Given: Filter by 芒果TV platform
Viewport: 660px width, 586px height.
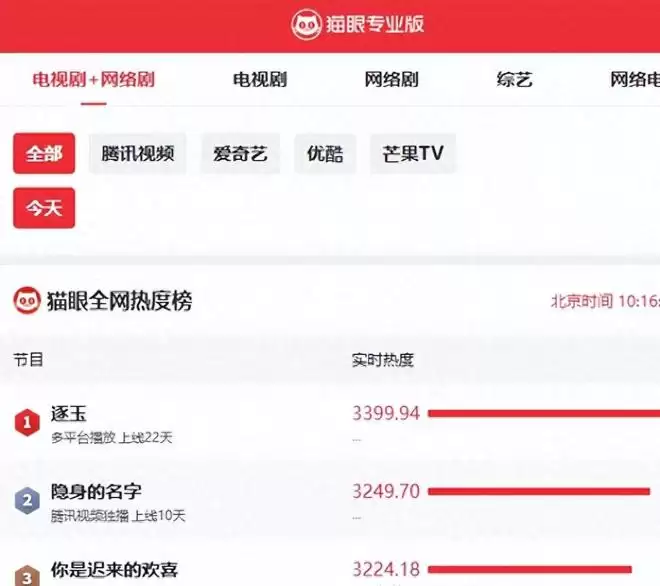Looking at the screenshot, I should click(x=413, y=154).
